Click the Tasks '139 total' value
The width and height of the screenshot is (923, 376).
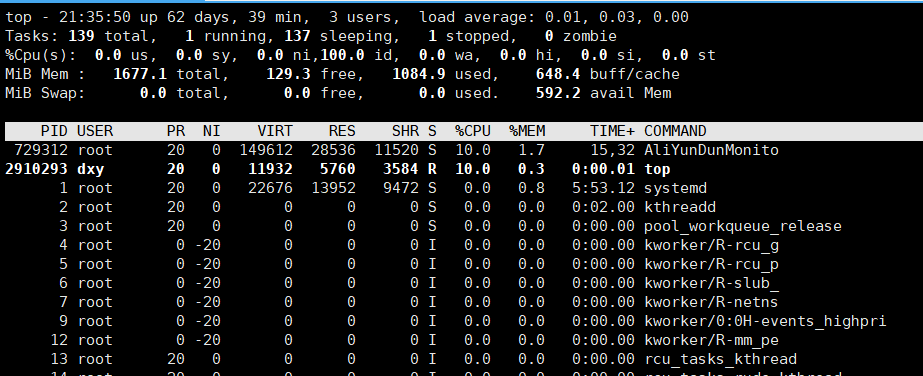(108, 36)
